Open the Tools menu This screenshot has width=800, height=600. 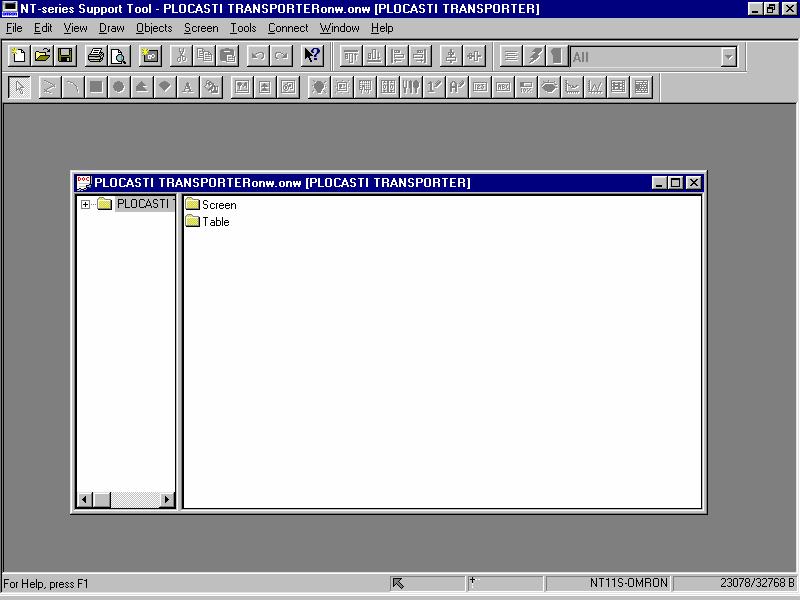click(x=243, y=28)
